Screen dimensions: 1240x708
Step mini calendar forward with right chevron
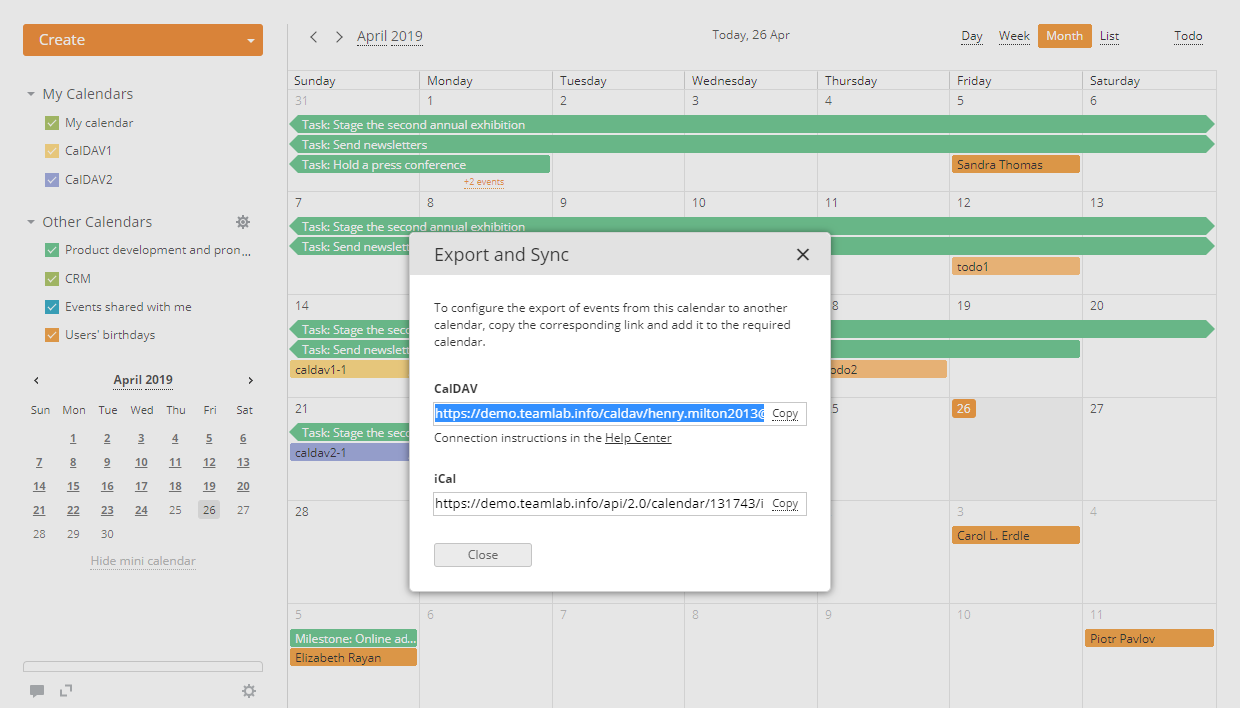250,380
